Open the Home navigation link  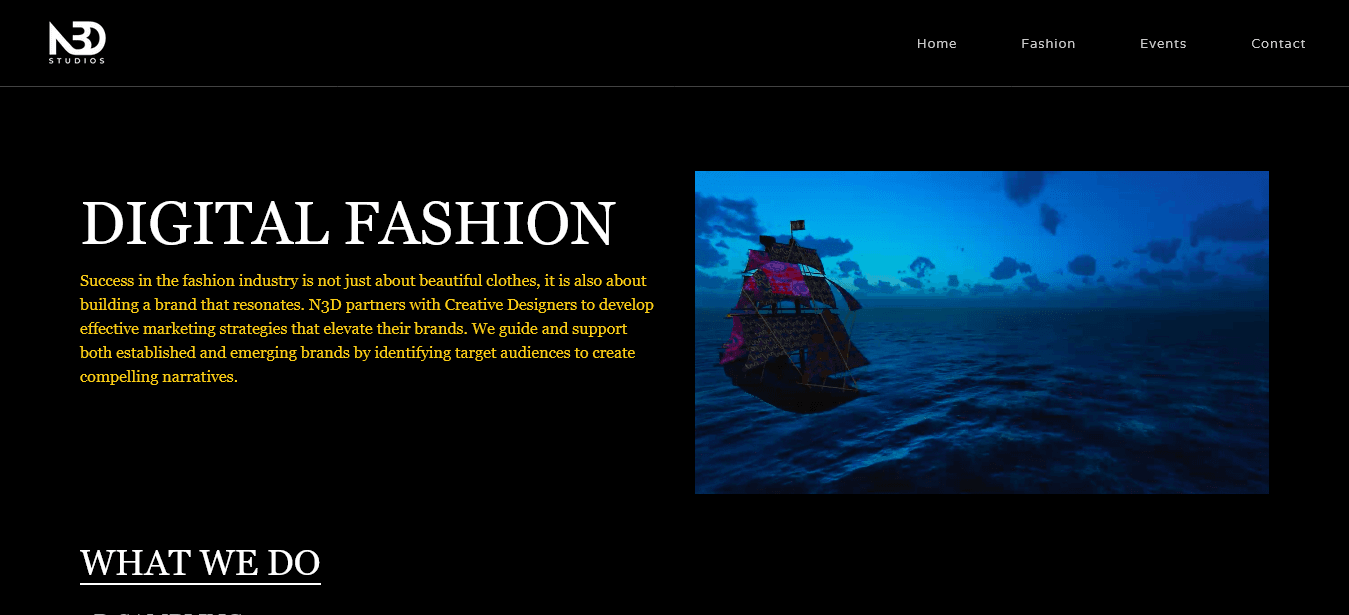(x=937, y=43)
